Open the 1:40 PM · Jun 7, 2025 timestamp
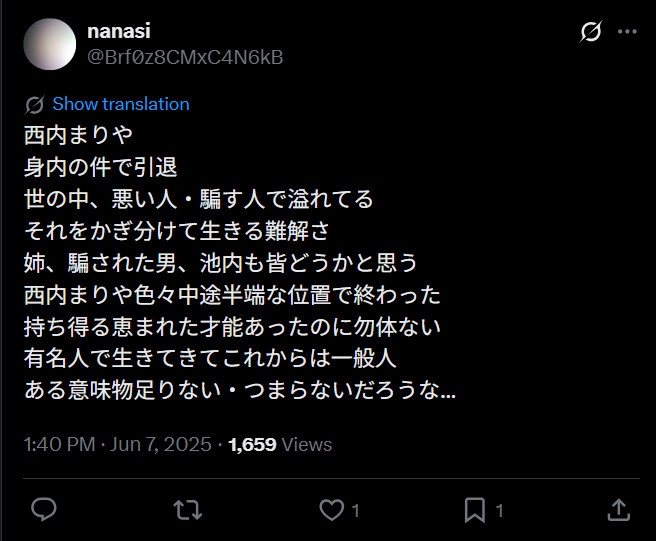656x541 pixels. 119,444
